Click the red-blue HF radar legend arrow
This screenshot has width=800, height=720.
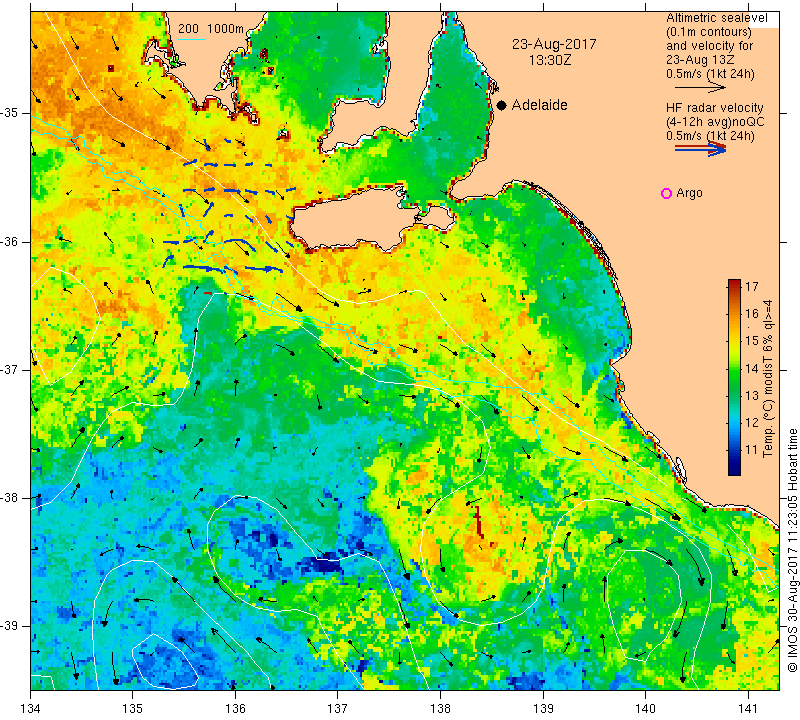click(x=700, y=149)
